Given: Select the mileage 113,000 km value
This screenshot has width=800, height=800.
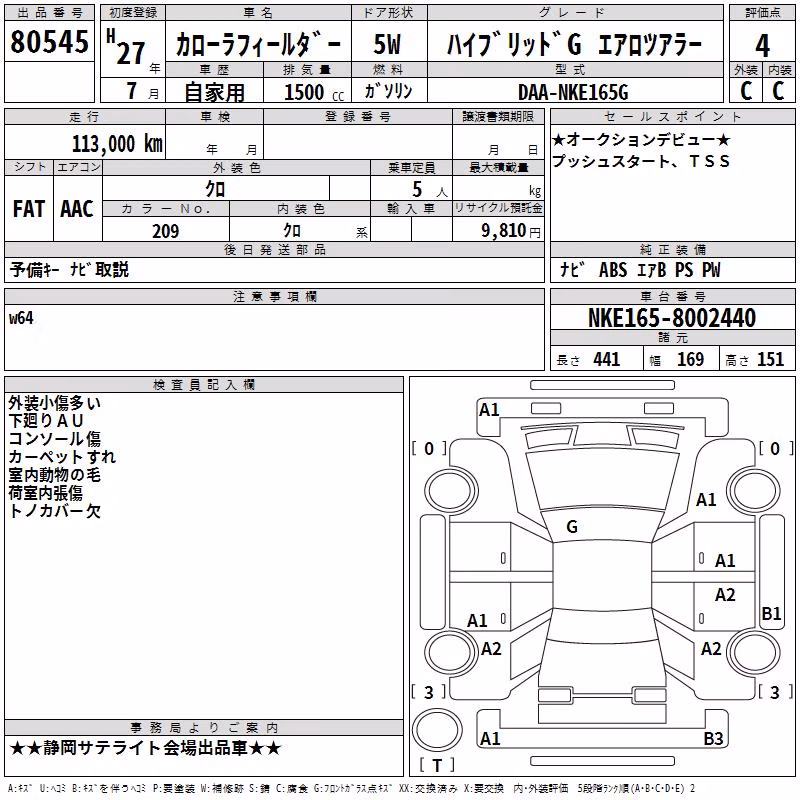Looking at the screenshot, I should (117, 144).
